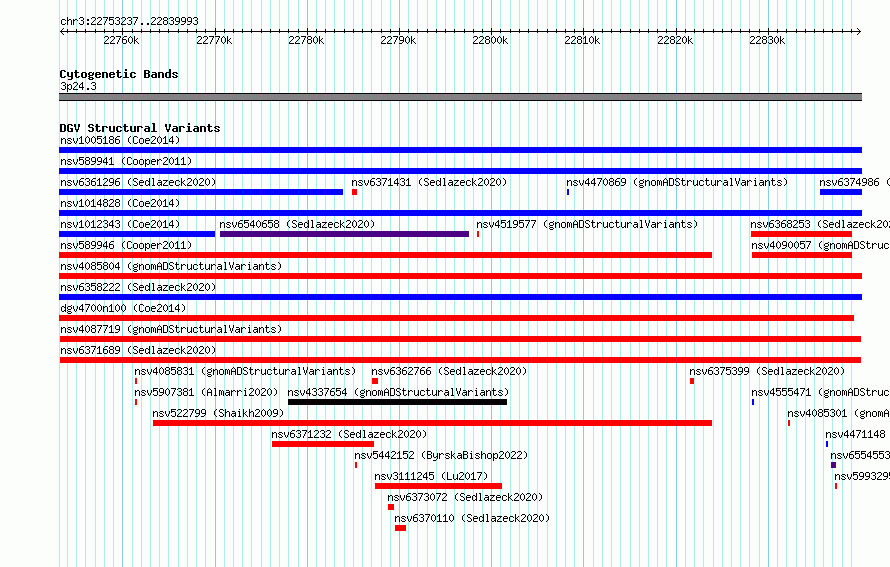Select the red nsv3111245 variant bar
The height and width of the screenshot is (567, 890).
pyautogui.click(x=438, y=486)
